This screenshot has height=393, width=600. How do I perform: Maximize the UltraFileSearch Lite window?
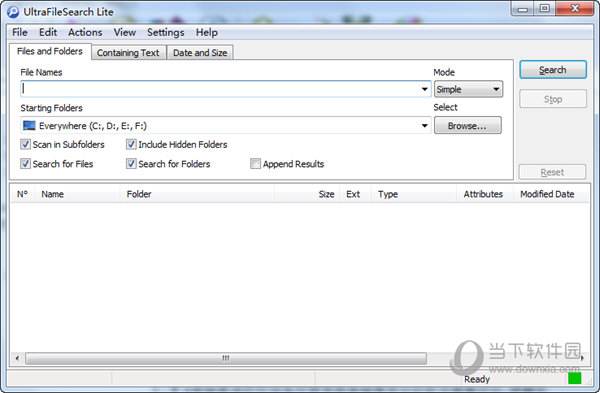(545, 8)
